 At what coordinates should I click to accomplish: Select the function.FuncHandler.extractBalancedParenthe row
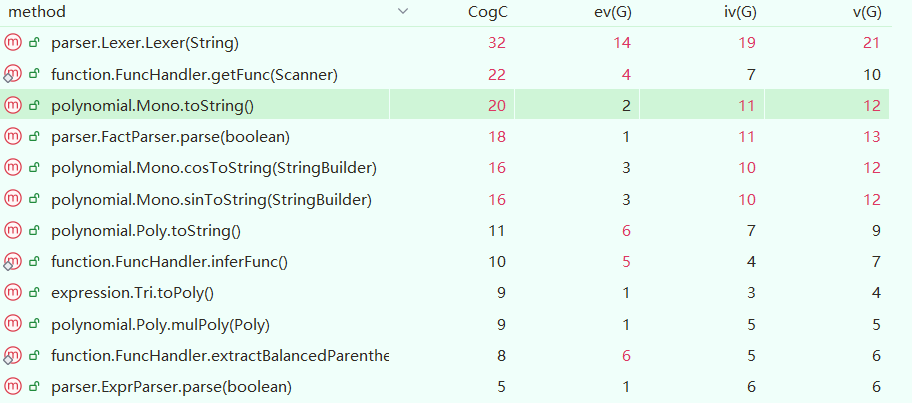click(219, 355)
